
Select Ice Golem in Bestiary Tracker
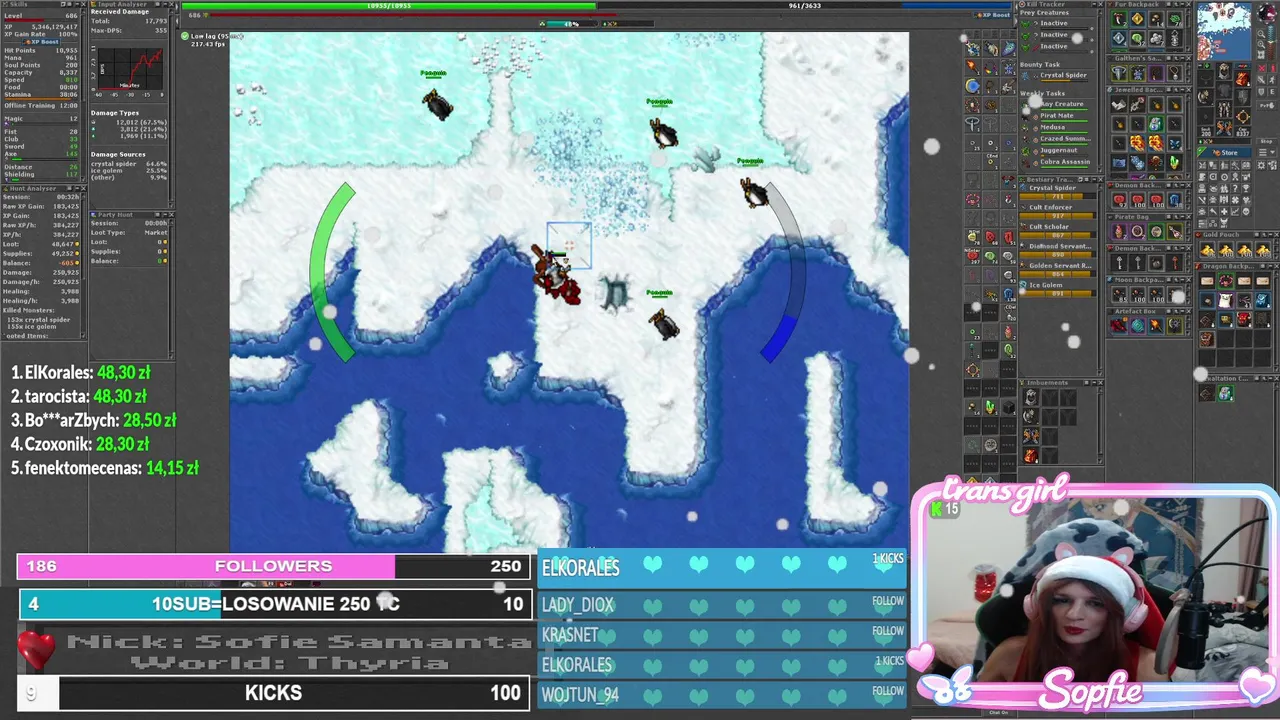tap(1046, 285)
